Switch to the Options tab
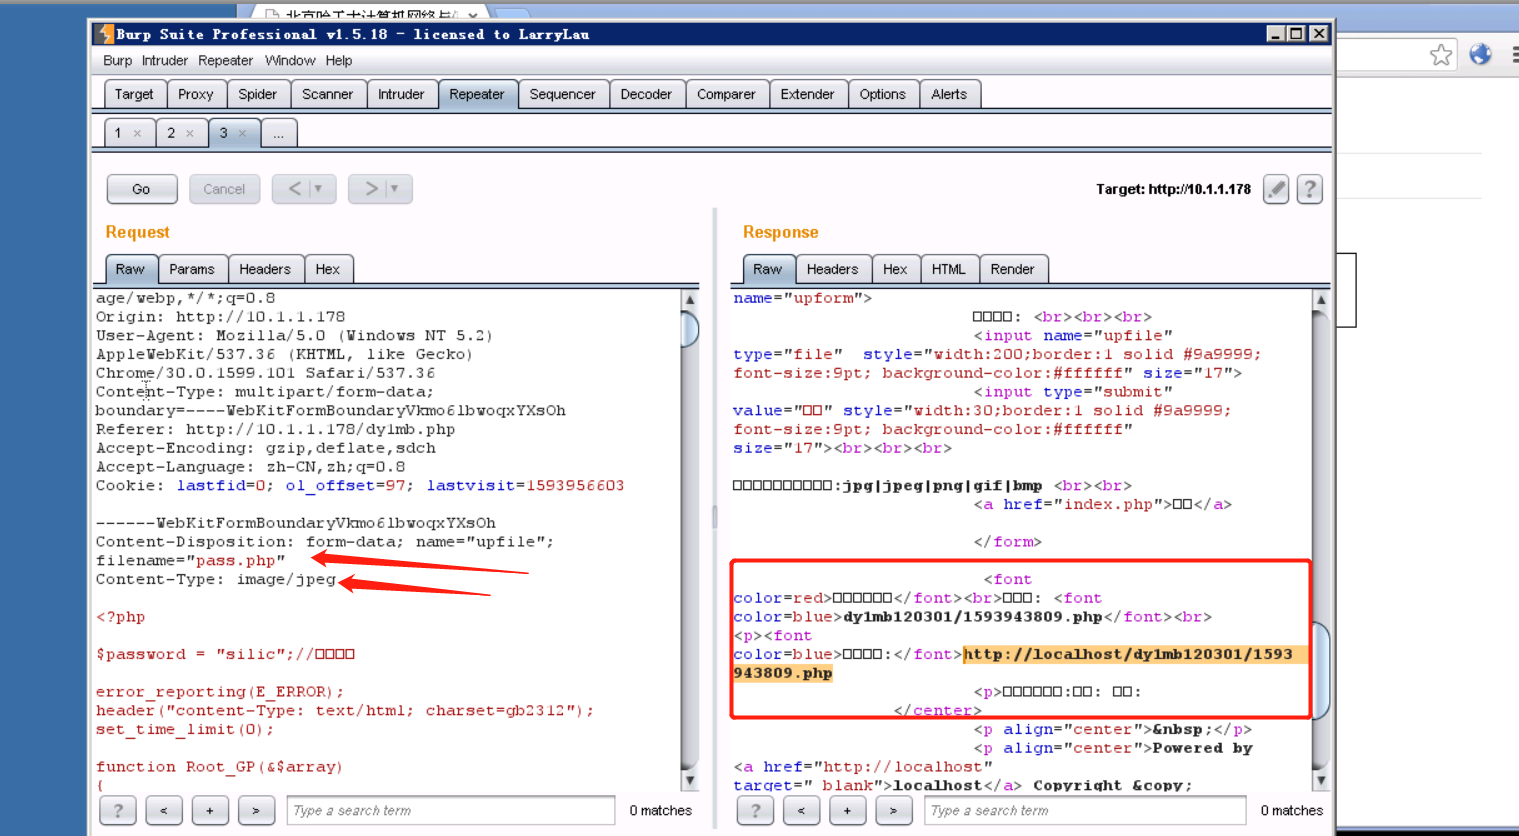Viewport: 1519px width, 836px height. point(882,94)
